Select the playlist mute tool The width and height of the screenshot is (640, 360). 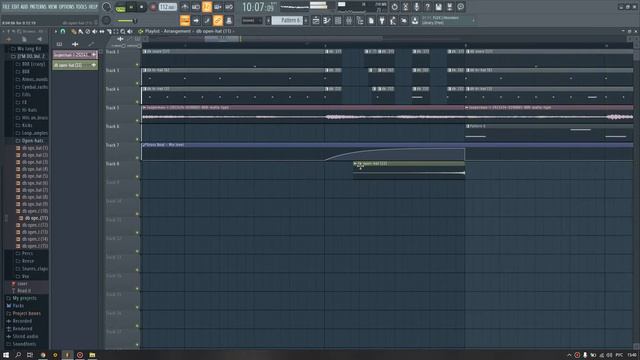pos(94,31)
